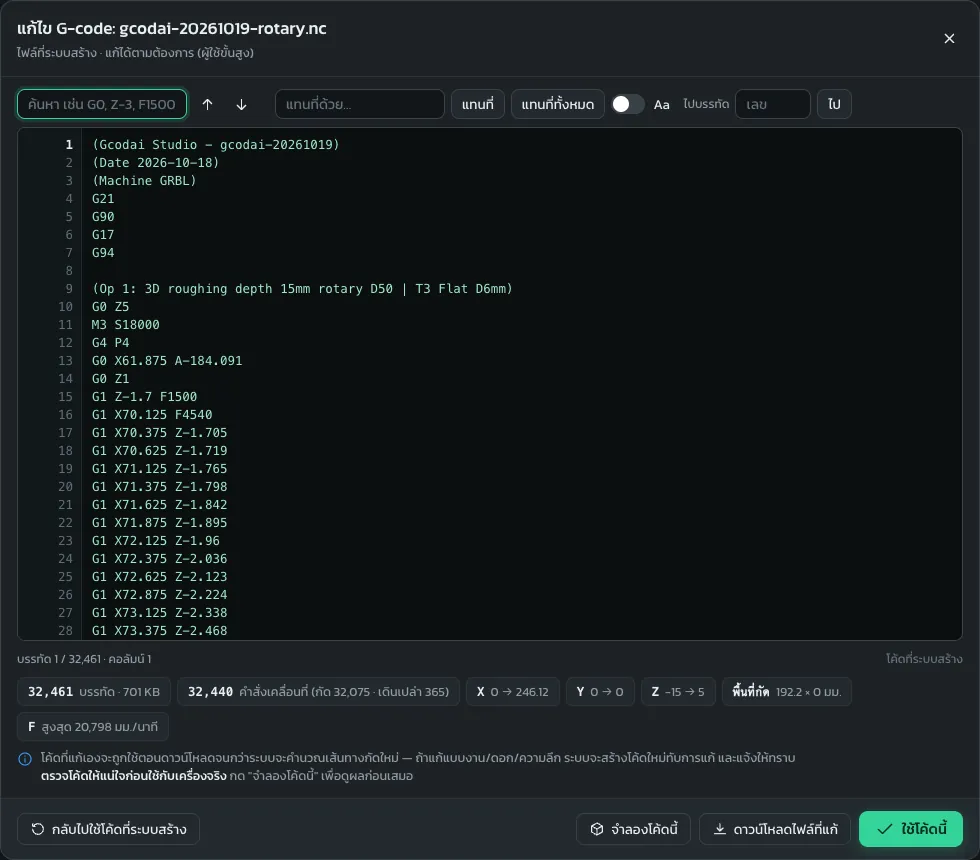Click line 'G0 X61.875 A-184.091'
This screenshot has width=980, height=860.
167,361
